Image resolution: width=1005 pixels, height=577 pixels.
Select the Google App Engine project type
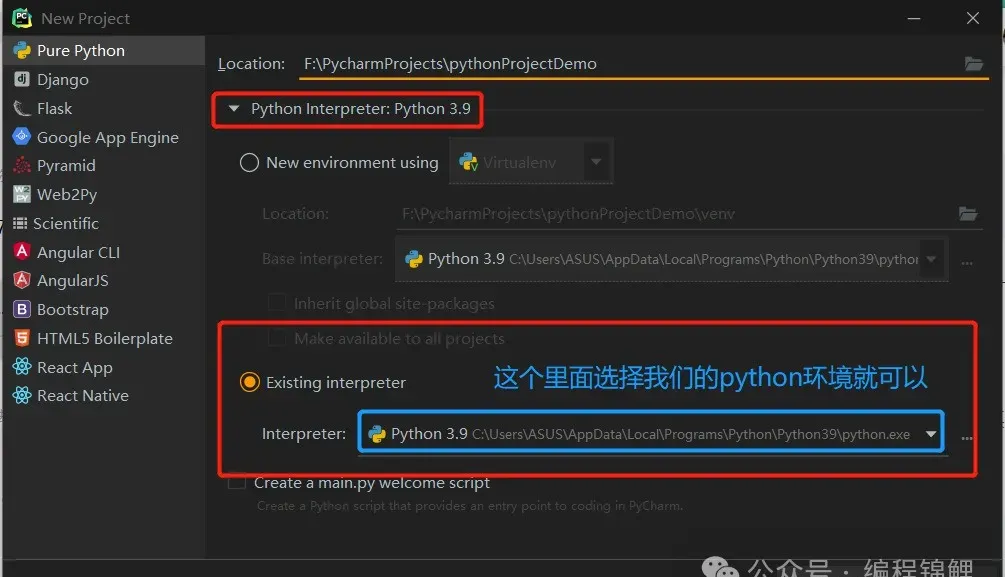click(x=104, y=137)
